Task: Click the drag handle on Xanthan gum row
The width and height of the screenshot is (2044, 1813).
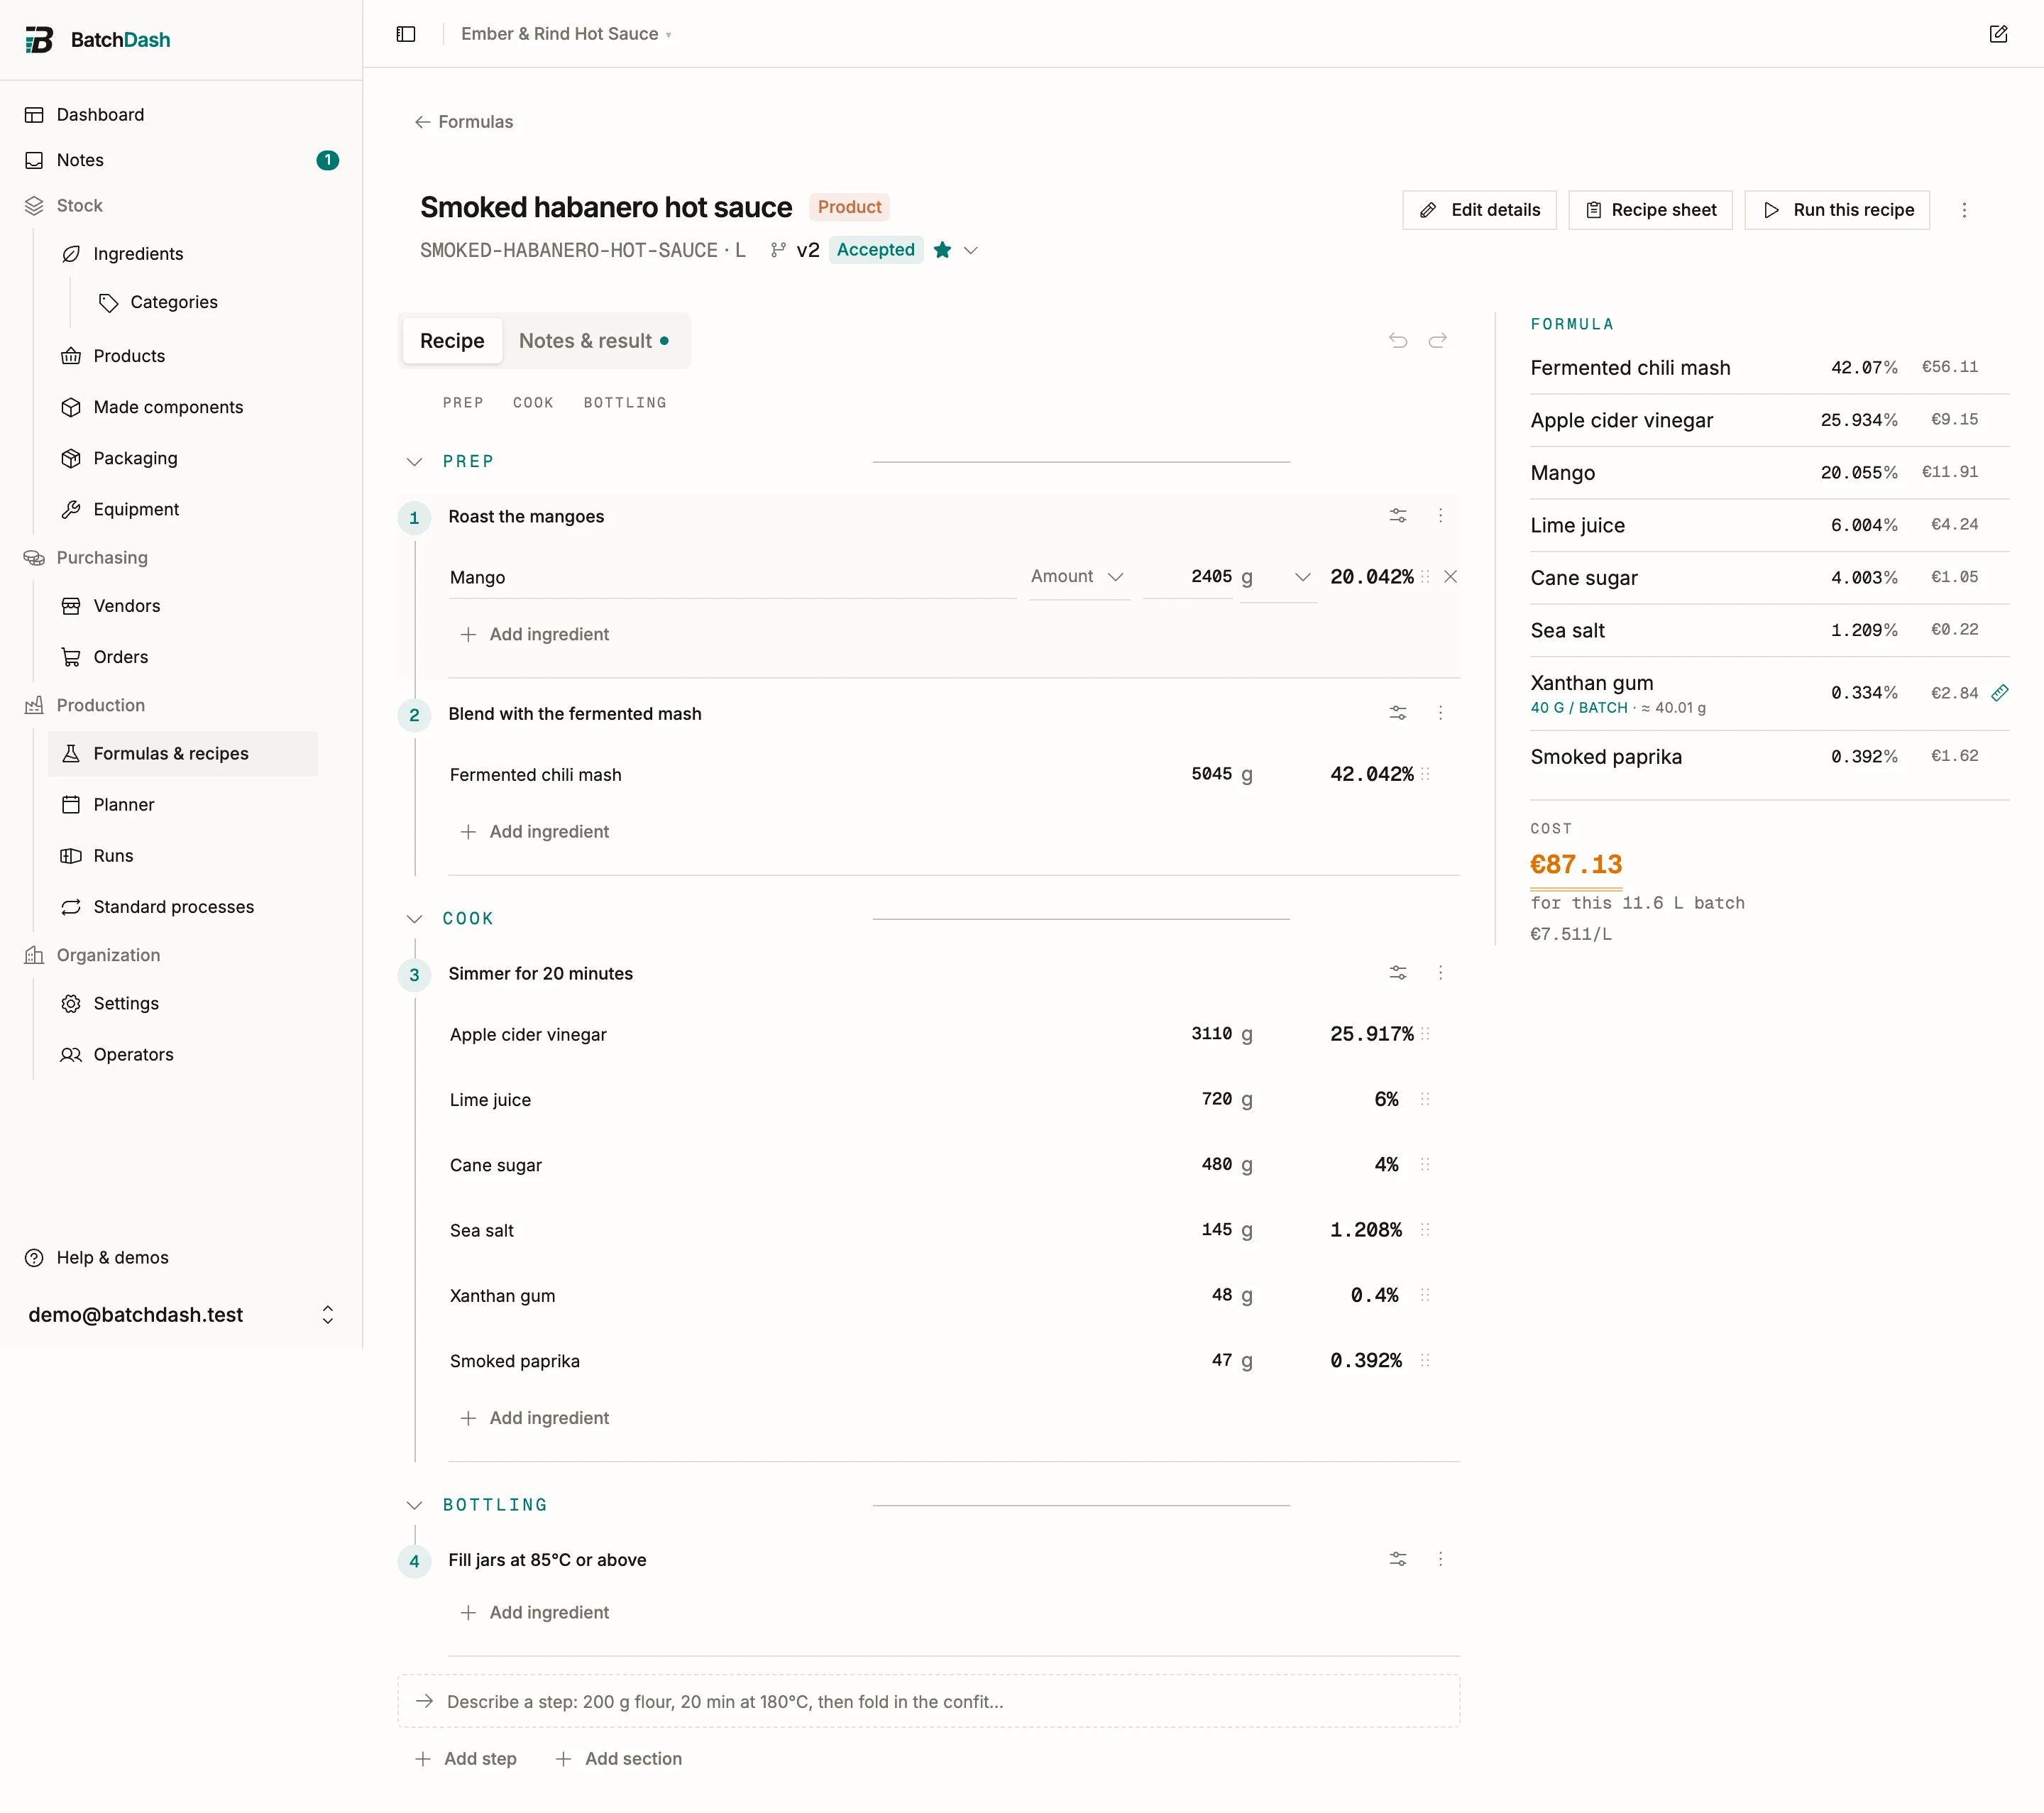Action: (1425, 1295)
